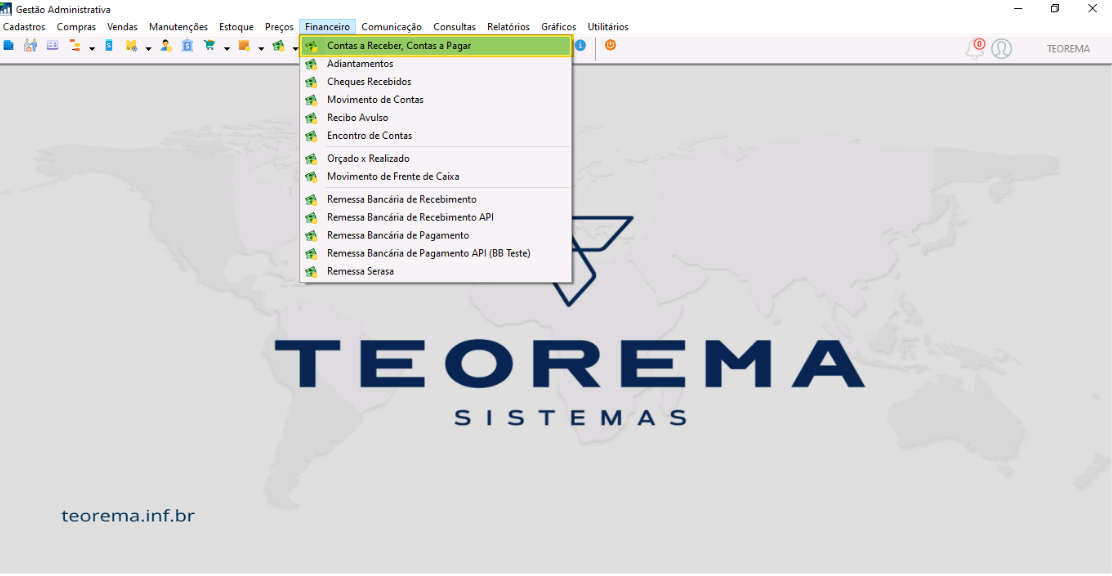
Task: Select Remessa Bancária de Recebimento API
Action: pos(435,217)
